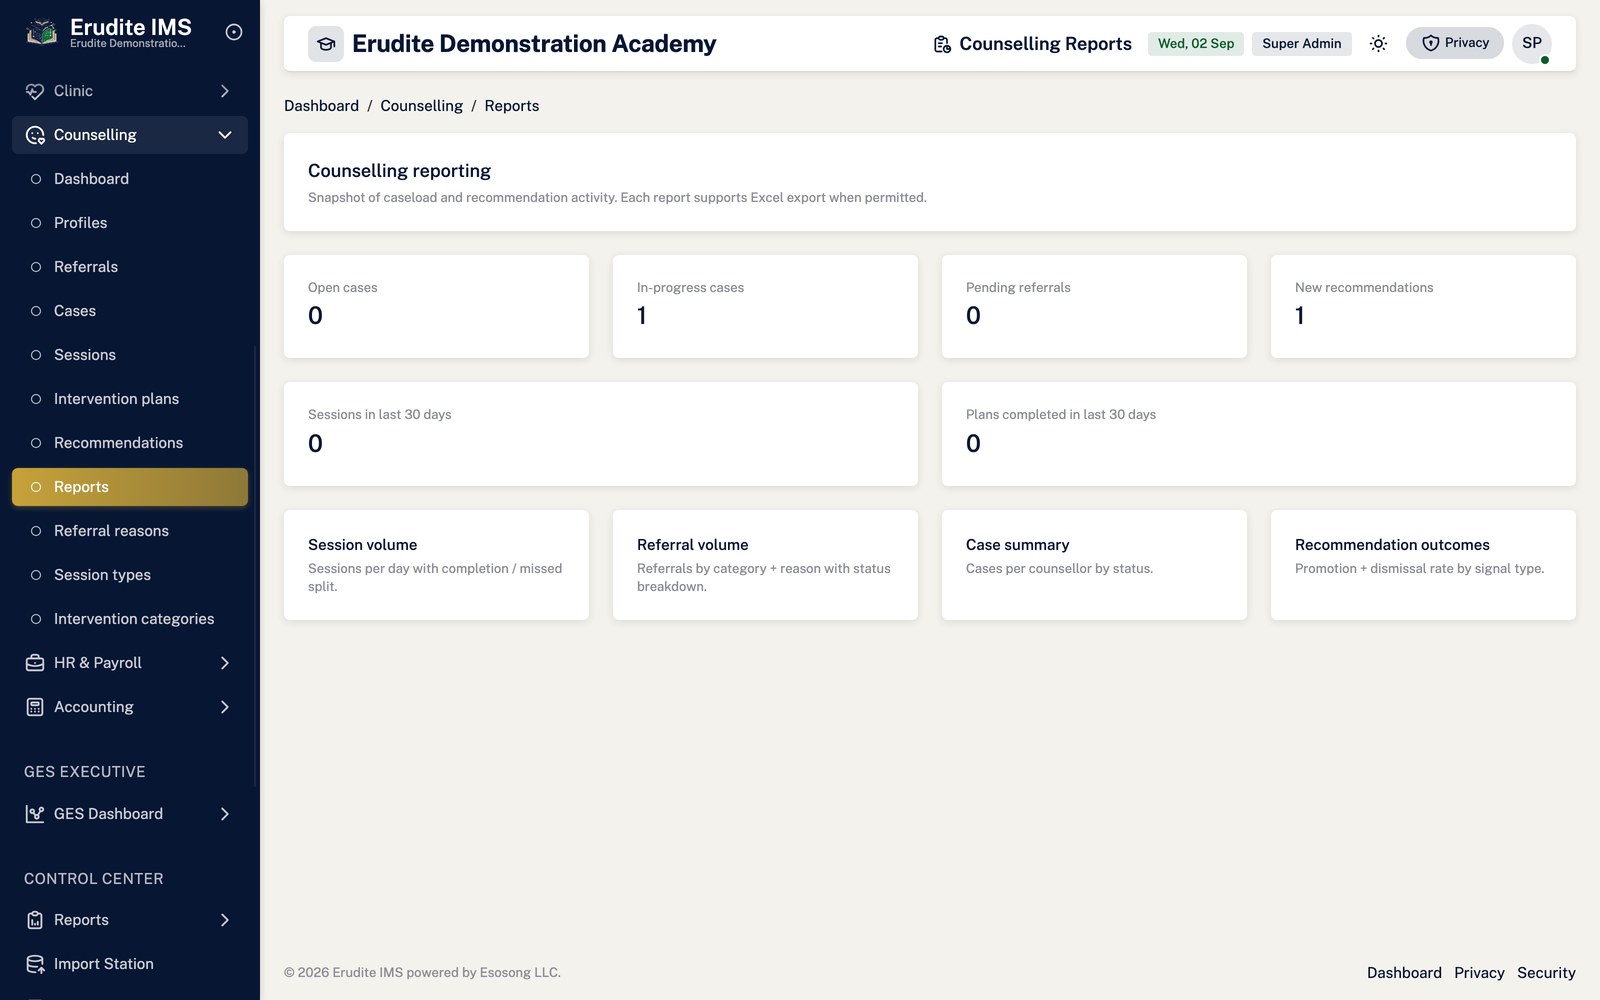The height and width of the screenshot is (1000, 1600).
Task: Click the Sessions bullet circle icon
Action: click(x=36, y=355)
